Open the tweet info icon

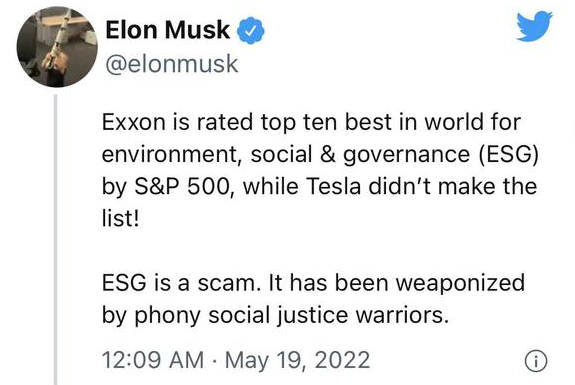click(536, 361)
